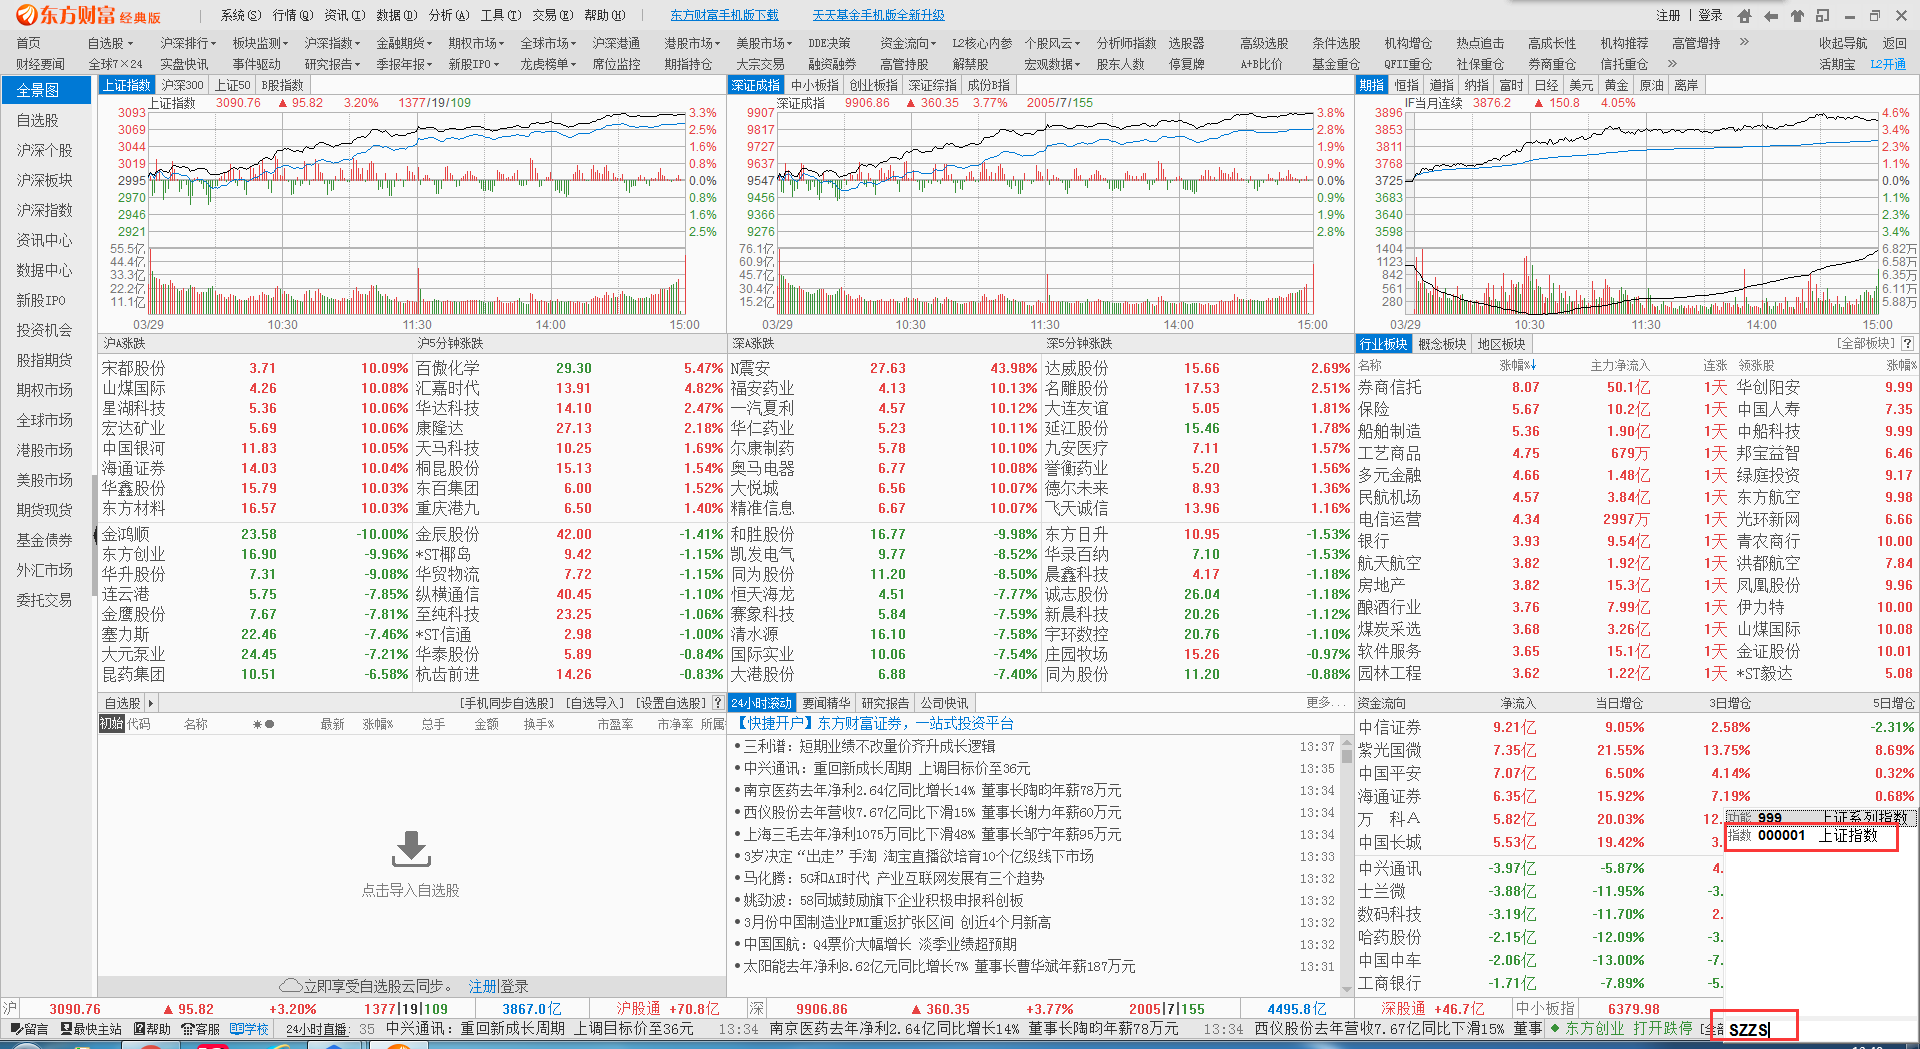1920x1049 pixels.
Task: Click the 东方财富手机版下载 link
Action: [x=724, y=15]
